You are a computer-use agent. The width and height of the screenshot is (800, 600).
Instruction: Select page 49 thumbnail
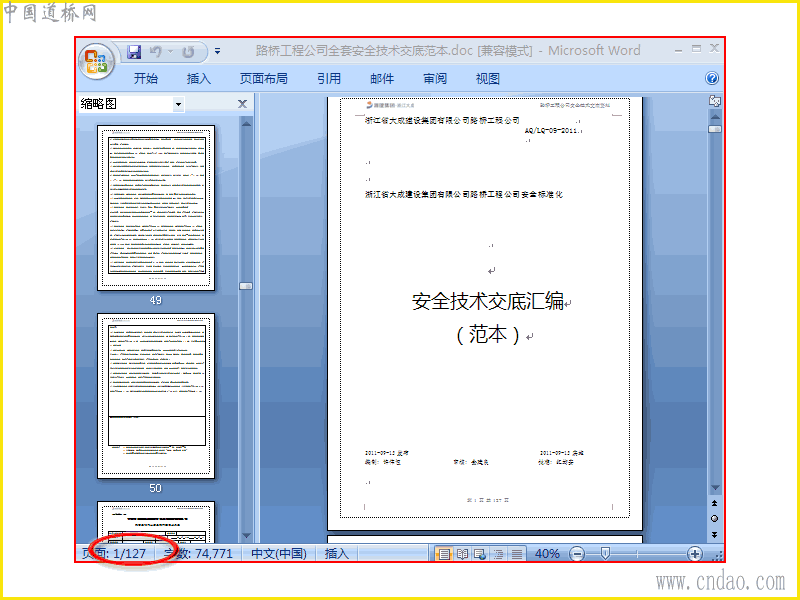156,208
